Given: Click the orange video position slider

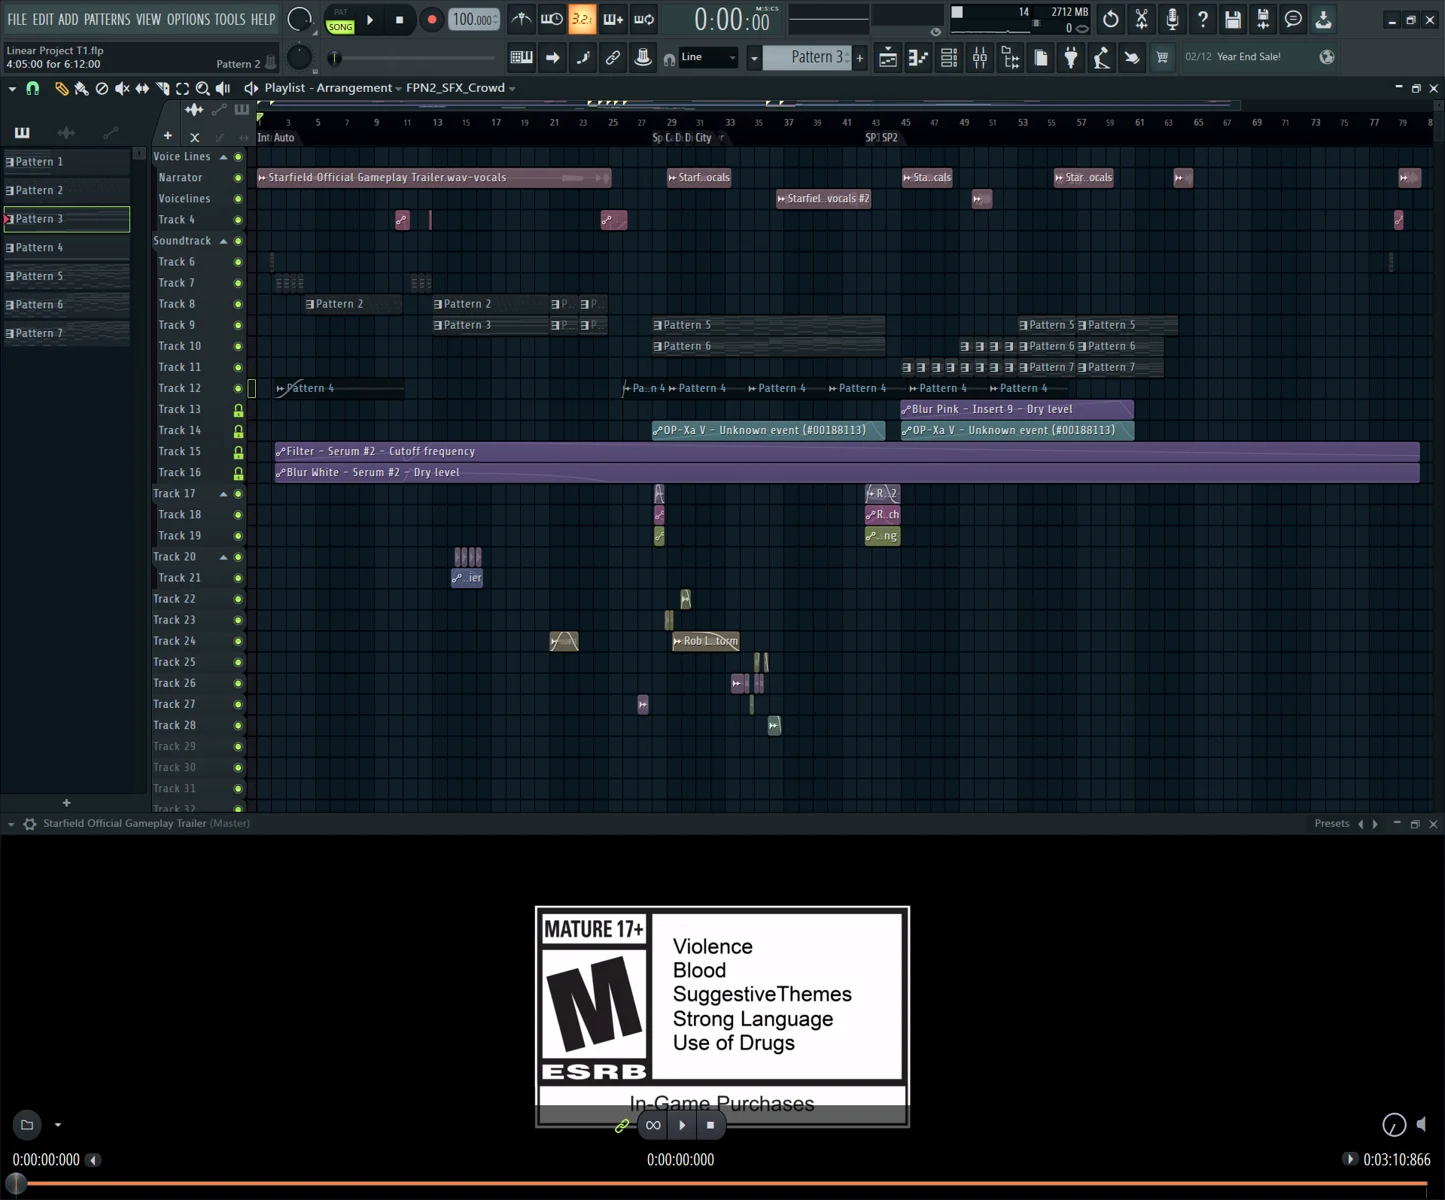Looking at the screenshot, I should (x=722, y=1183).
